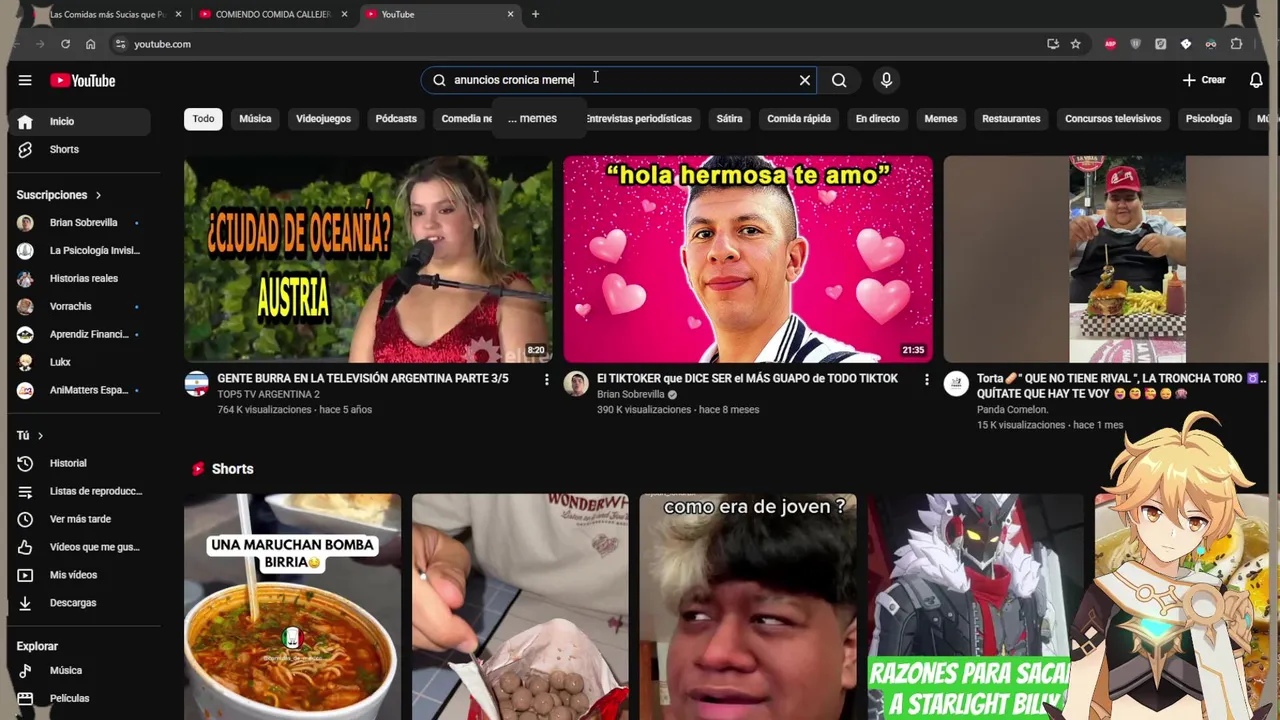The height and width of the screenshot is (720, 1280).
Task: Select the Música filter chip
Action: coord(255,119)
